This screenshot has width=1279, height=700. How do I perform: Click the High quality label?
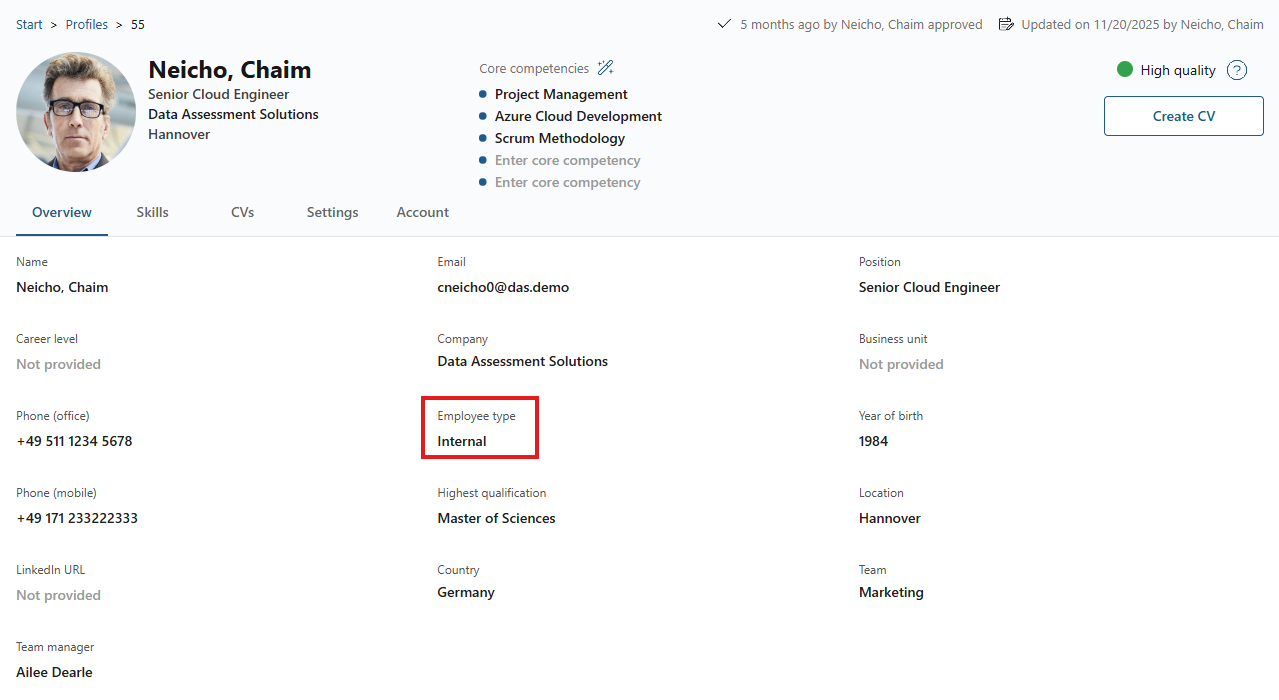pyautogui.click(x=1178, y=70)
